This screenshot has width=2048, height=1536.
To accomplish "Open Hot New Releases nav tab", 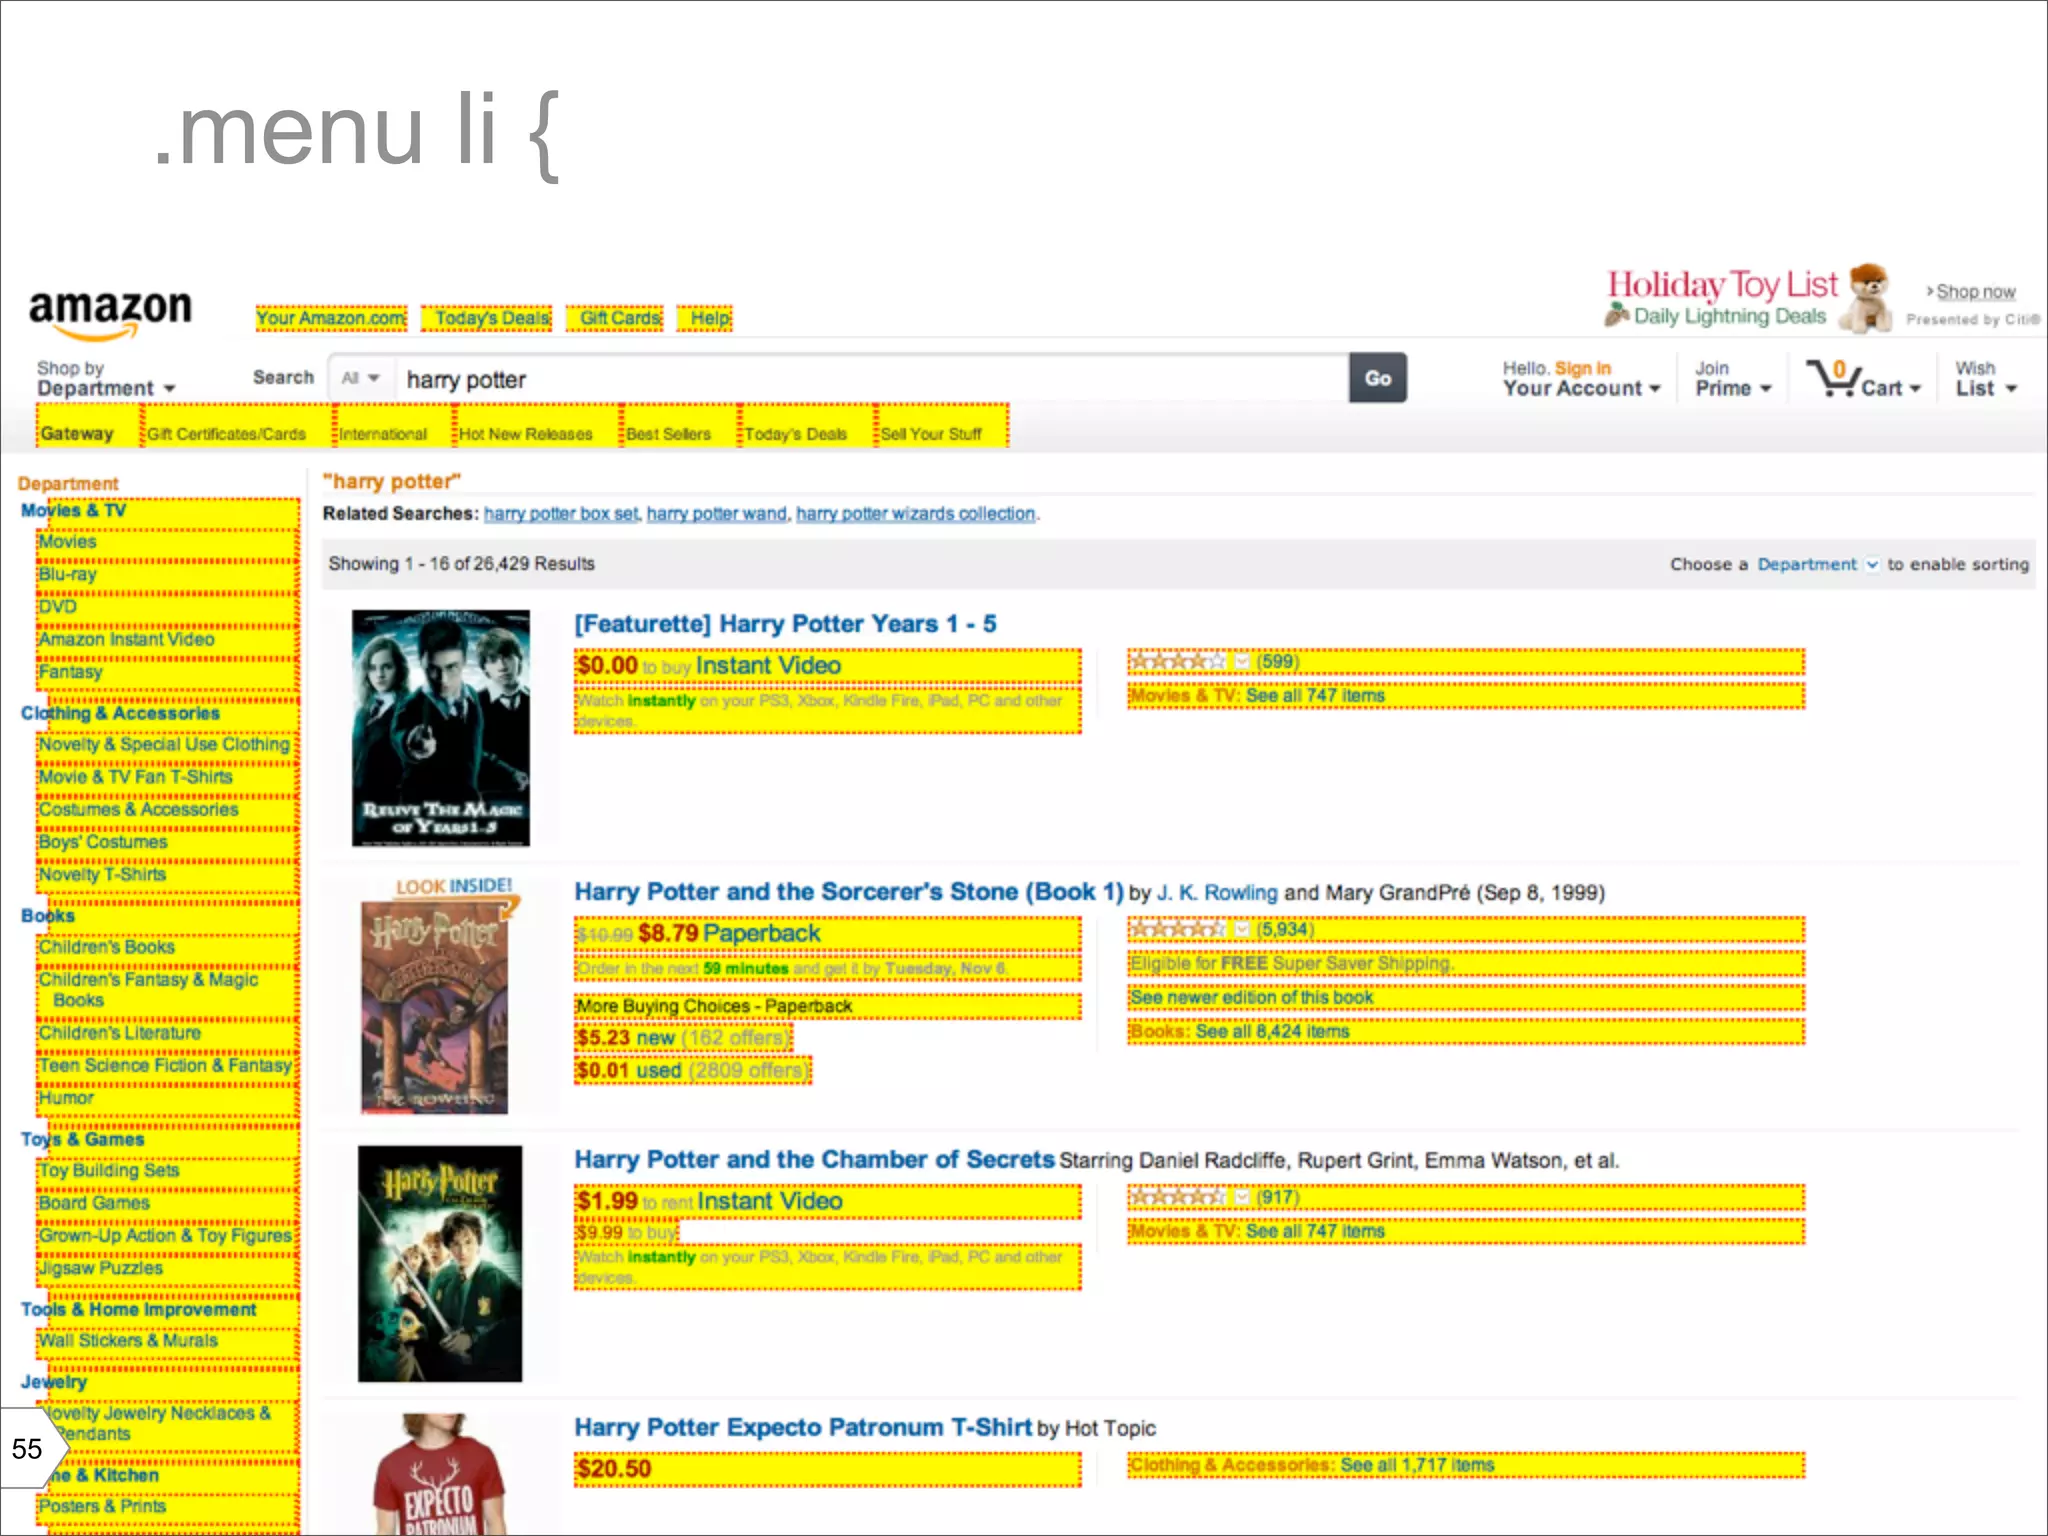I will (x=525, y=434).
